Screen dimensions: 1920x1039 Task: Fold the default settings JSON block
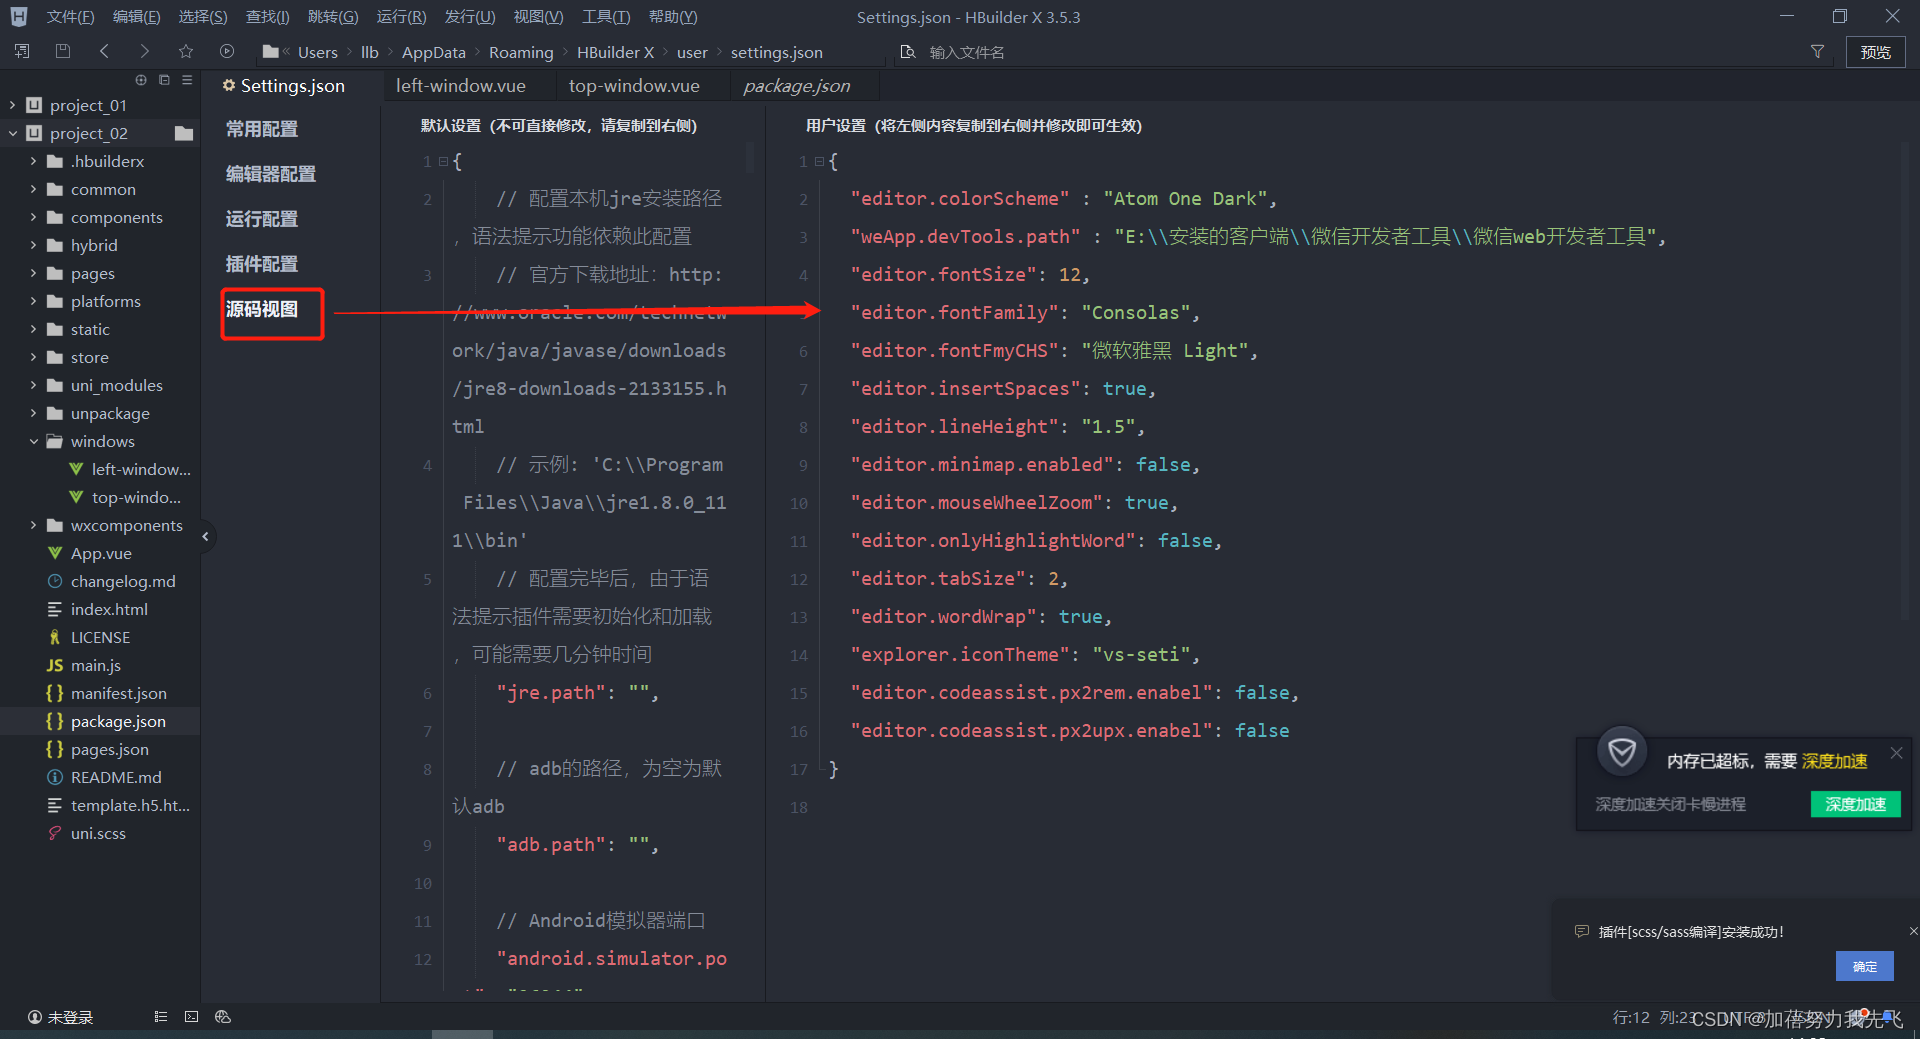click(443, 161)
